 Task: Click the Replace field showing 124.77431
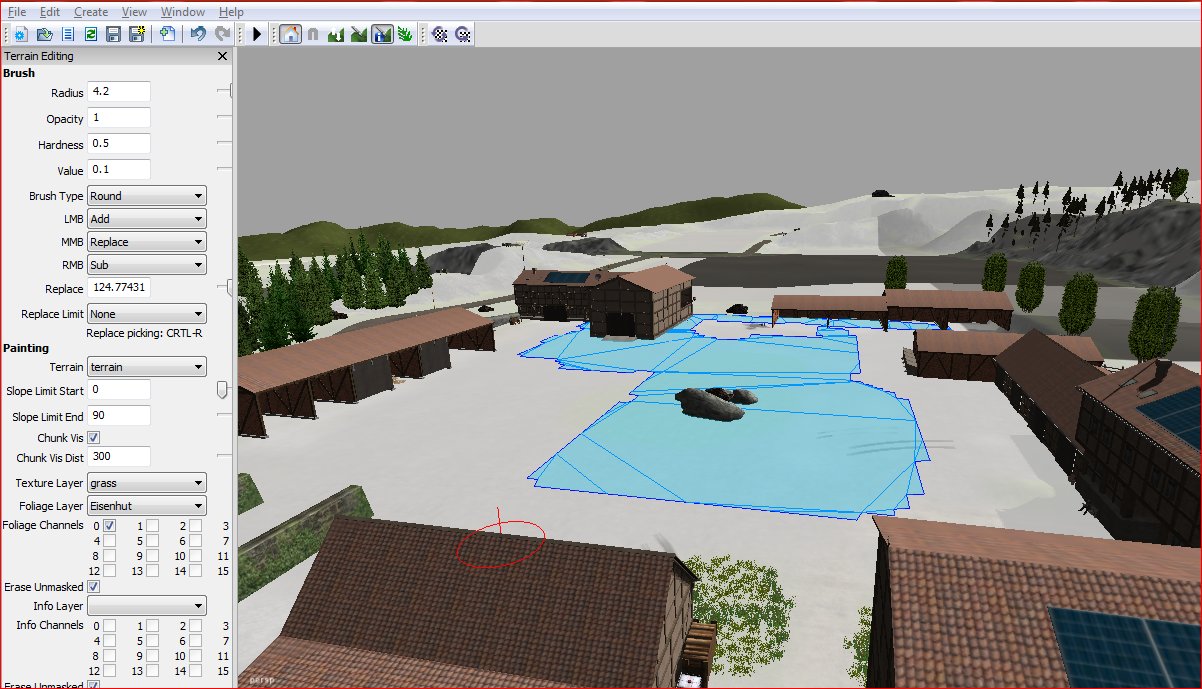pyautogui.click(x=119, y=288)
